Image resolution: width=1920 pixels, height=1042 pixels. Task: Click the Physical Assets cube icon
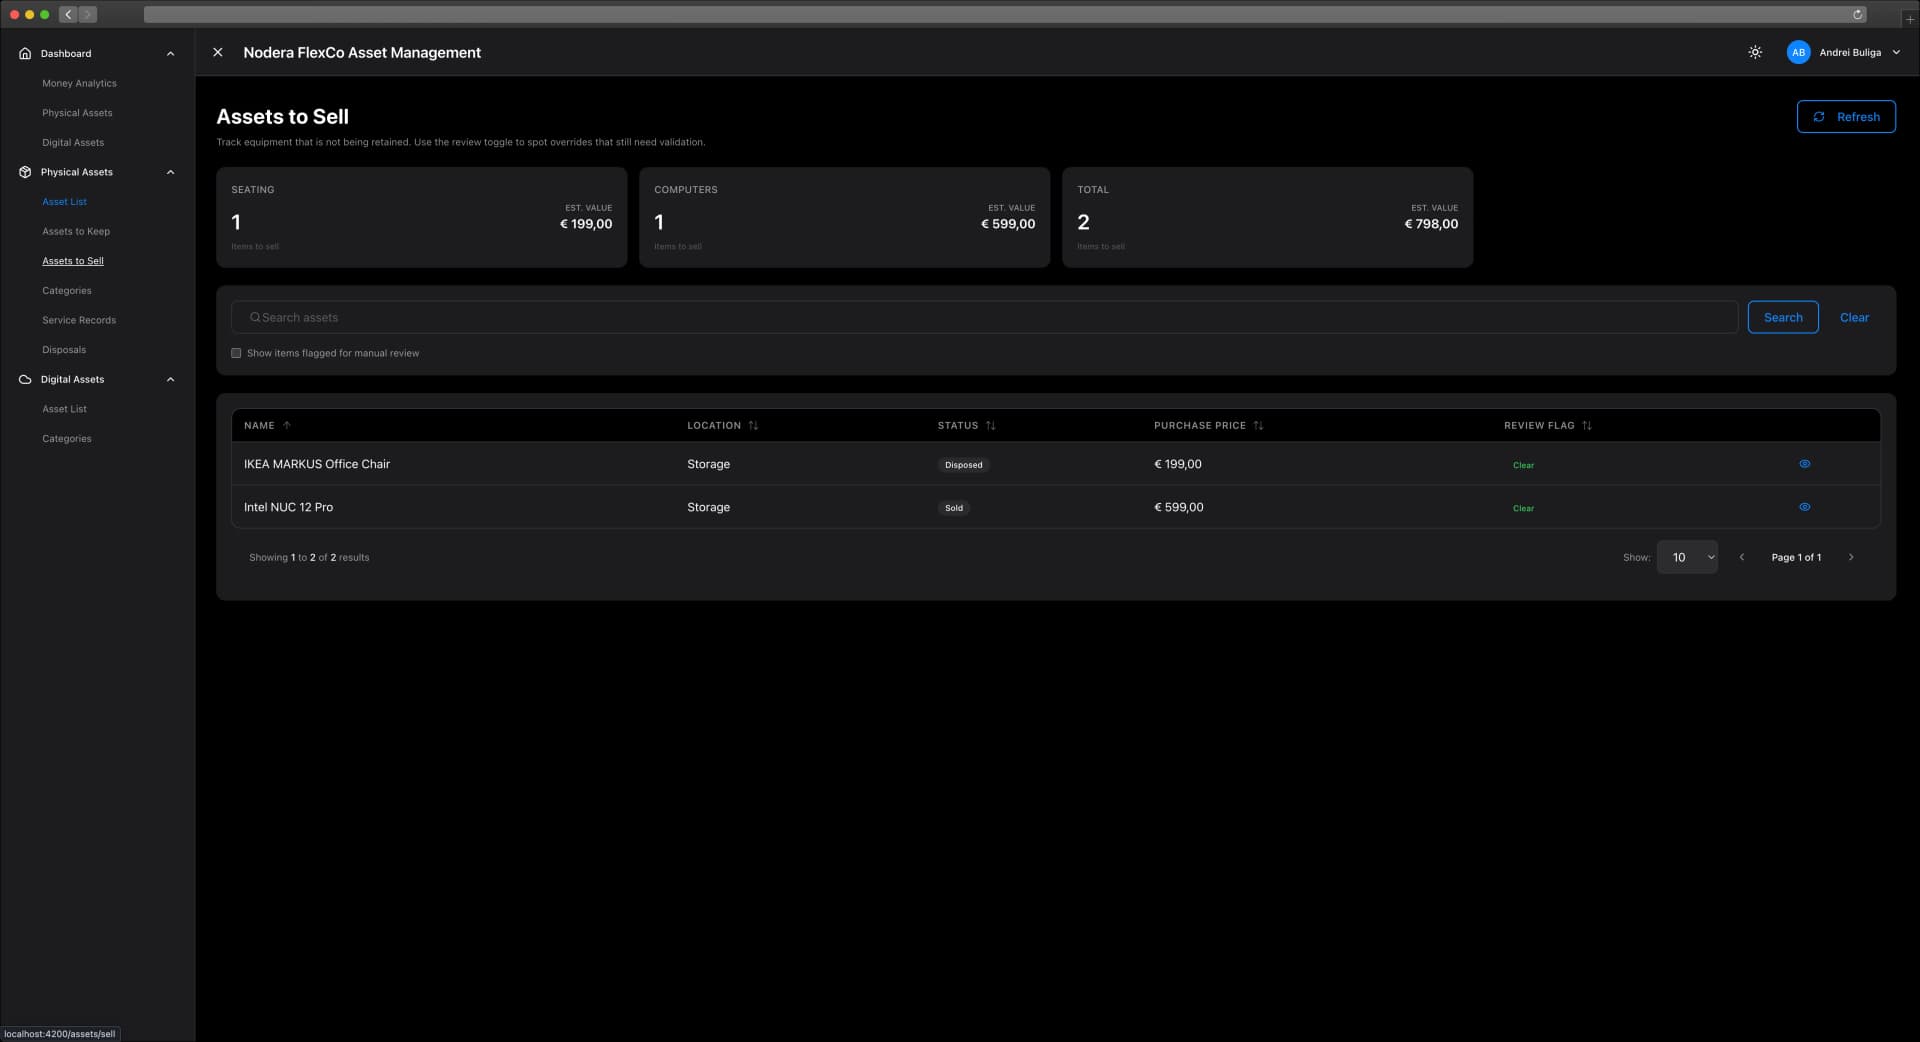[x=25, y=172]
